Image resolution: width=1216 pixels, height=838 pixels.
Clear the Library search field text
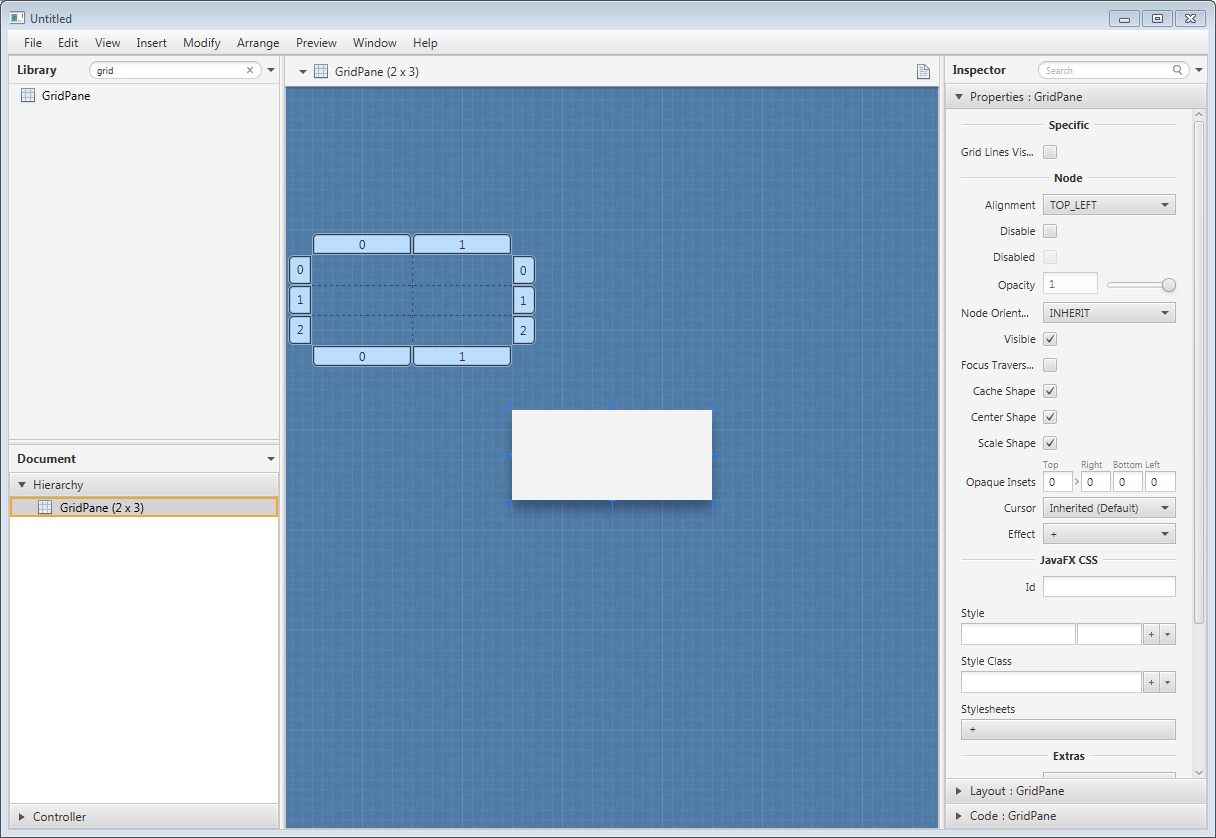(x=250, y=71)
